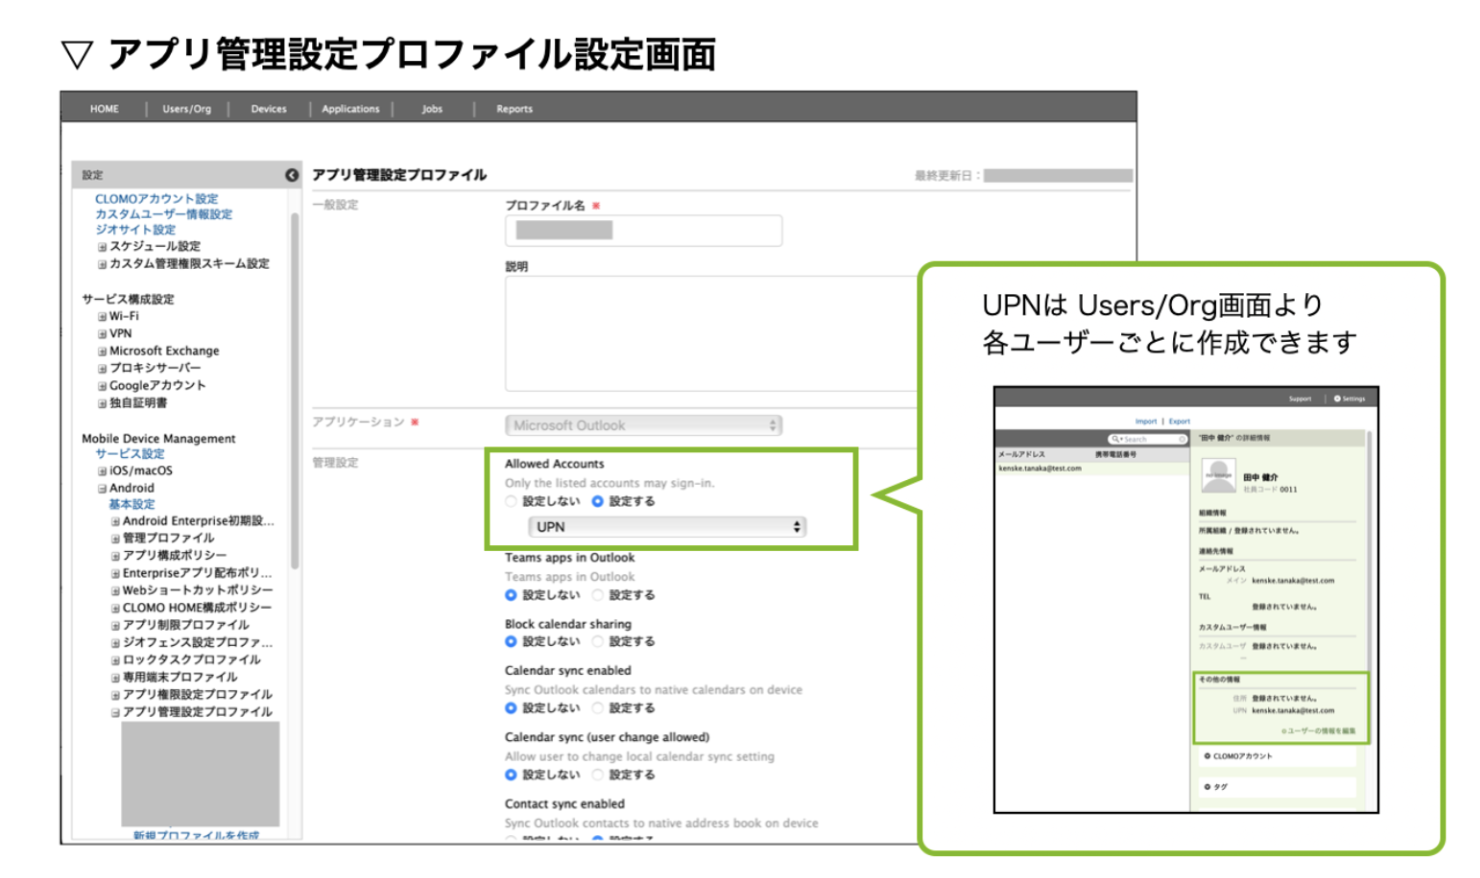The height and width of the screenshot is (878, 1480).
Task: Click expand icon beside アプリ制限プロファイル
Action: click(115, 626)
